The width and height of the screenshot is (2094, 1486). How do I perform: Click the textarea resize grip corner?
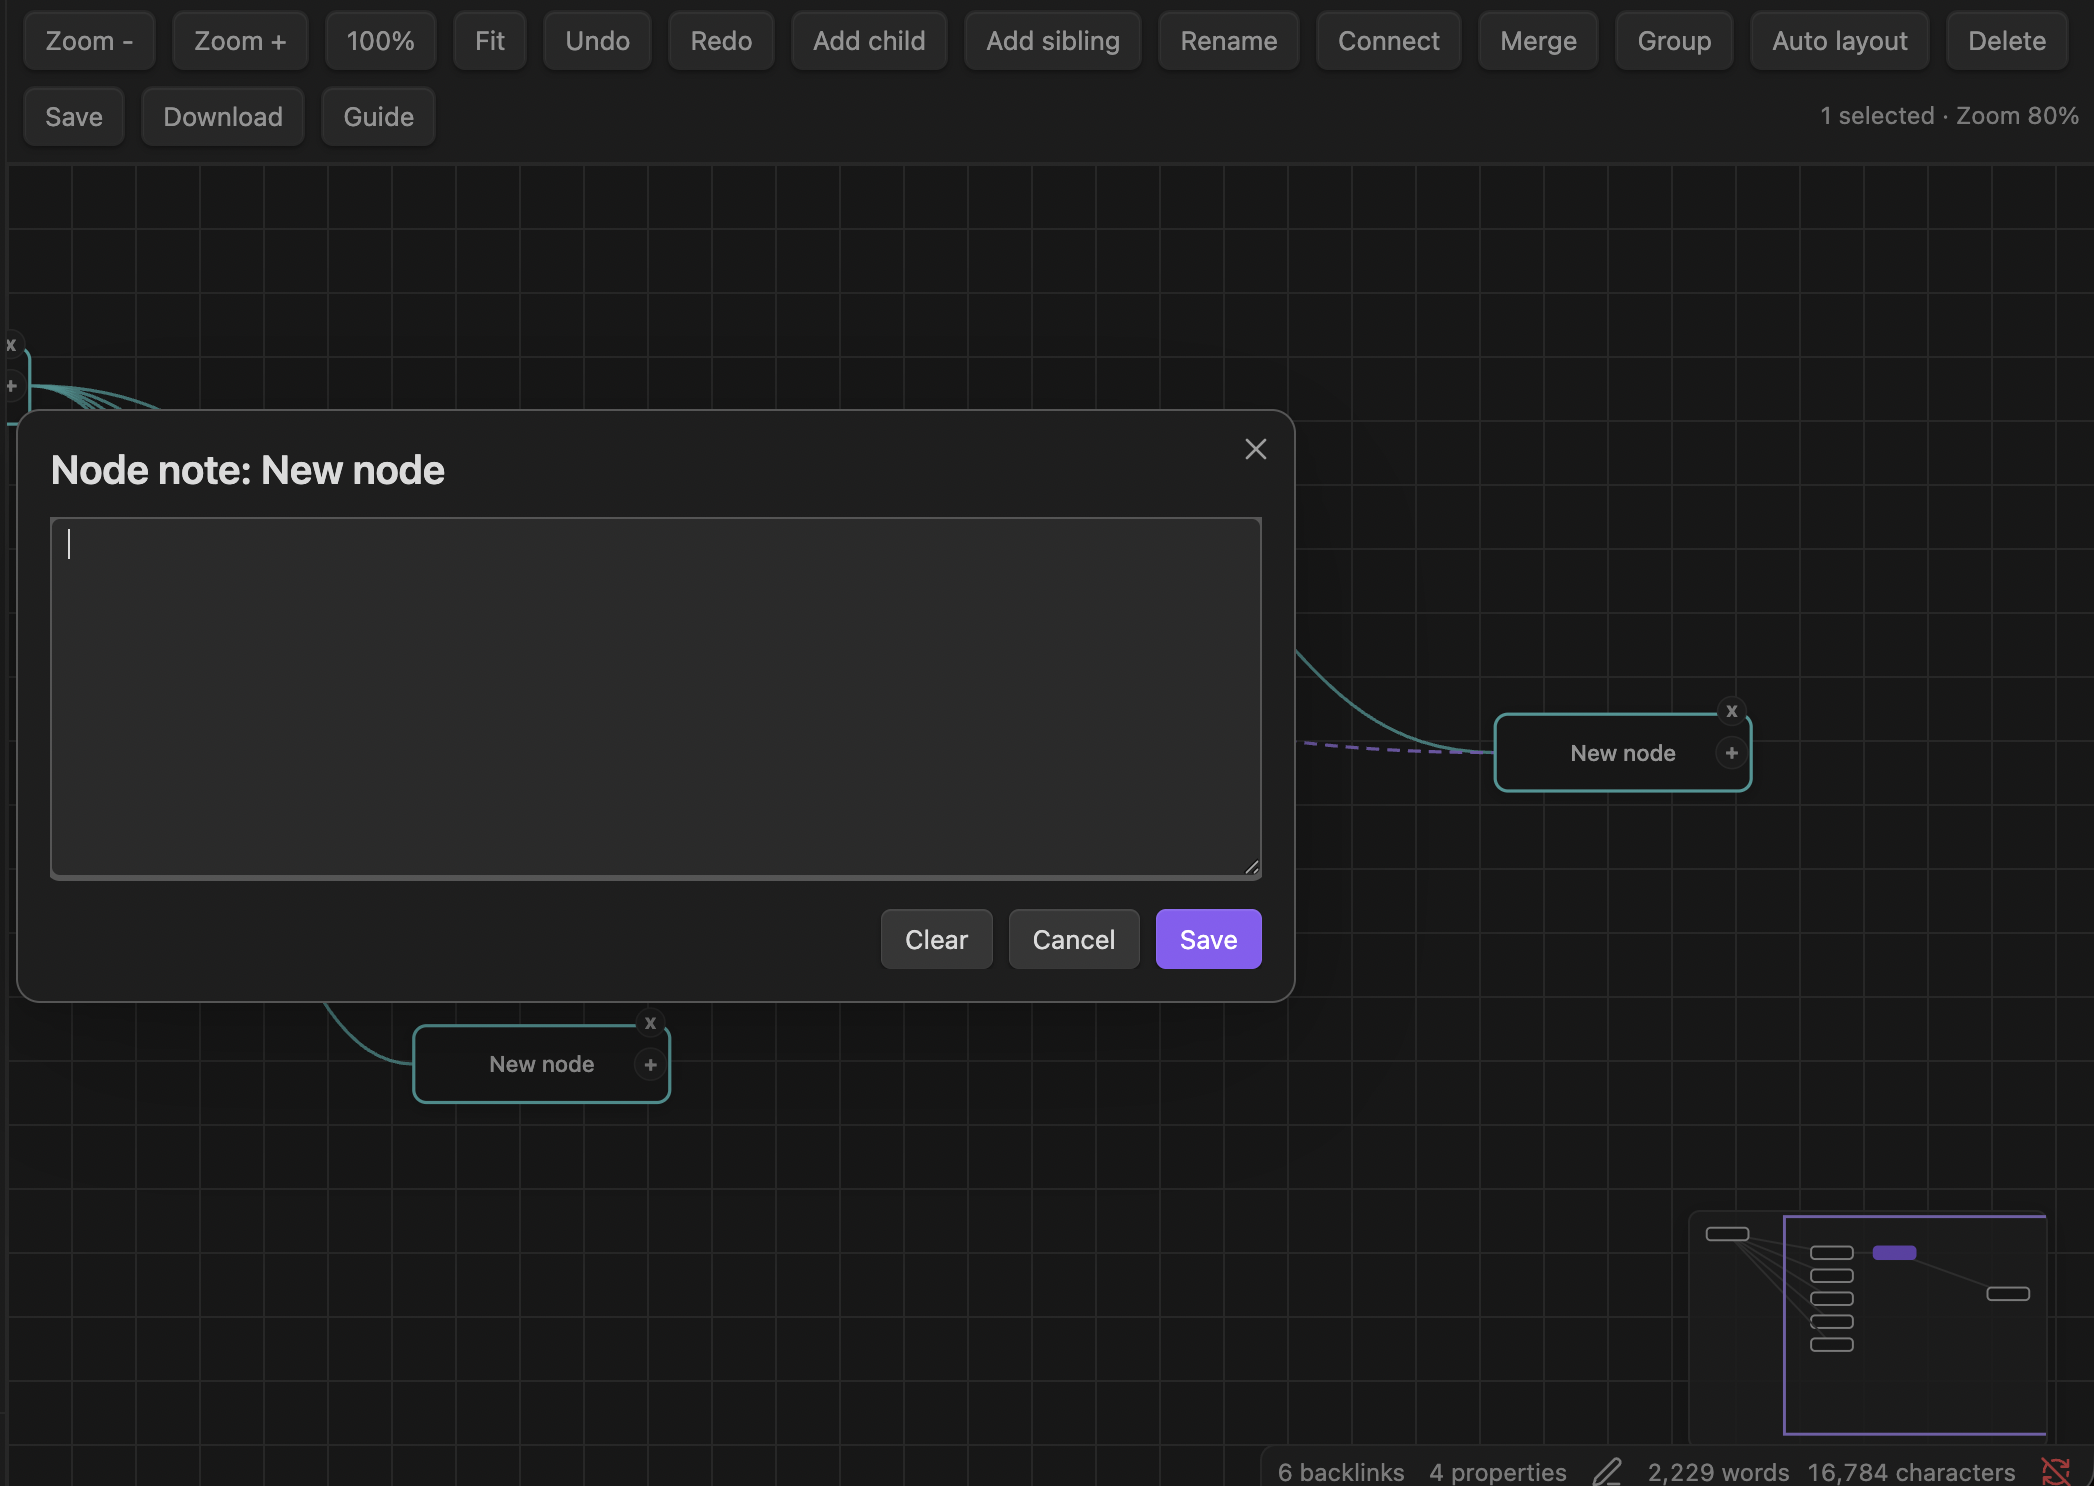[1251, 867]
